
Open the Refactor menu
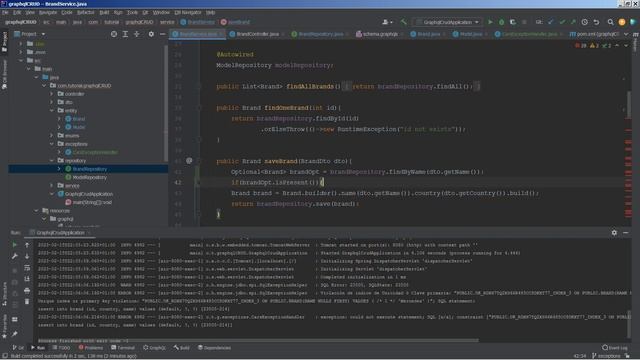click(85, 12)
